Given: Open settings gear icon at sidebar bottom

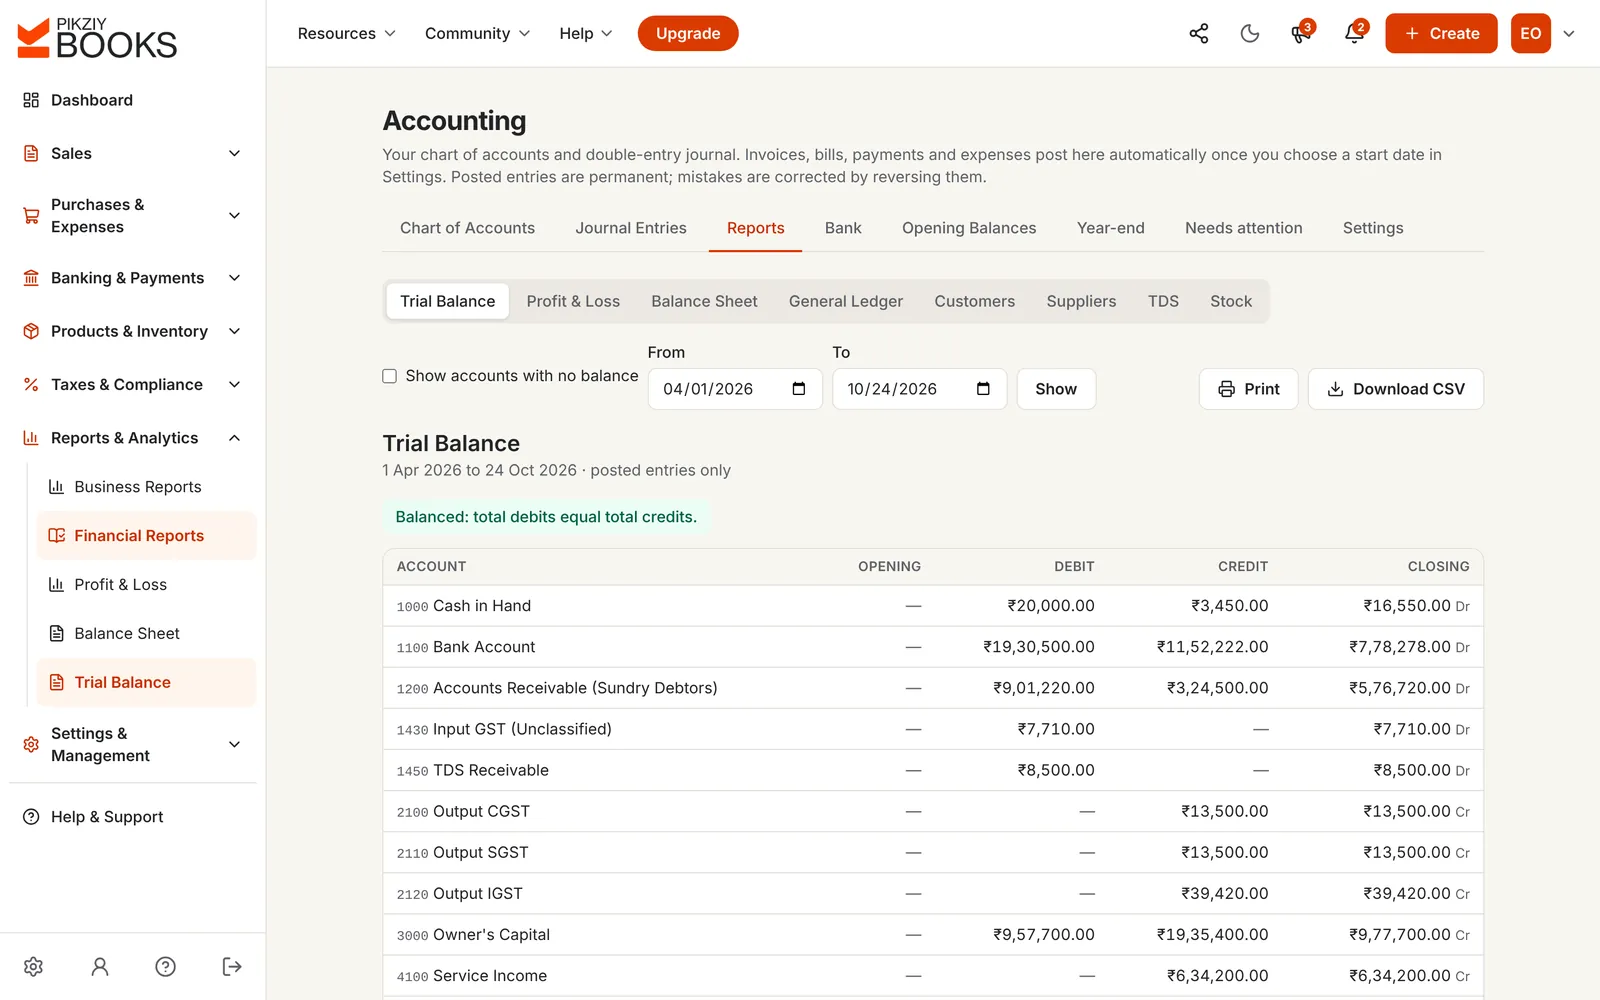Looking at the screenshot, I should click(x=33, y=966).
